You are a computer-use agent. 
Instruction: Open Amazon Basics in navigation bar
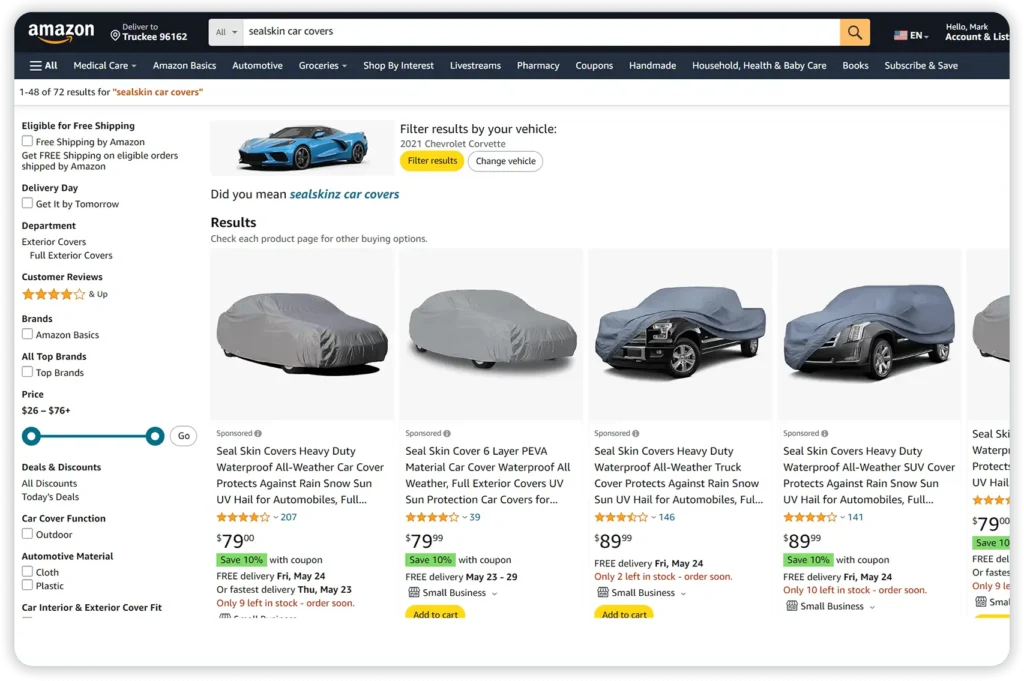point(184,65)
